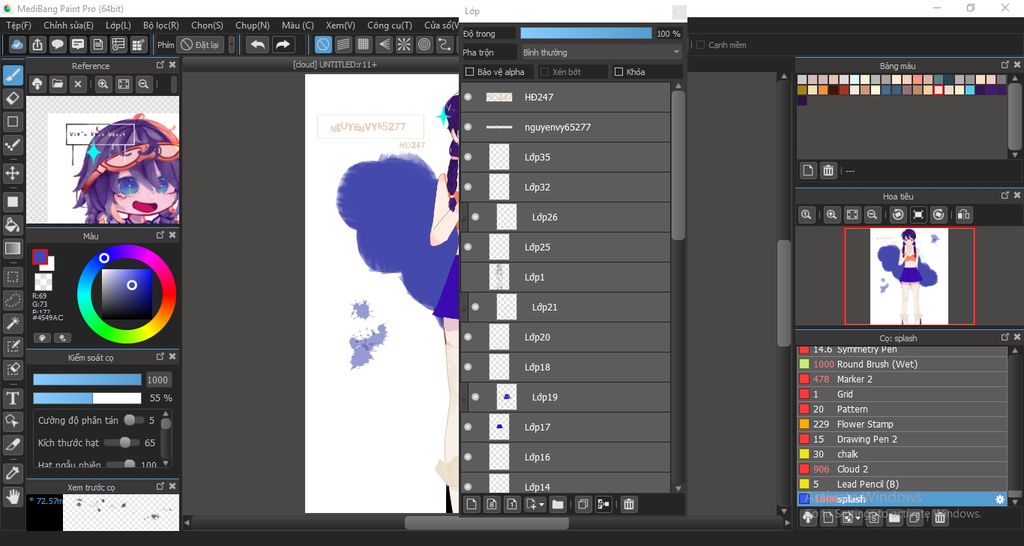Enable the grid snap guide

coord(364,44)
